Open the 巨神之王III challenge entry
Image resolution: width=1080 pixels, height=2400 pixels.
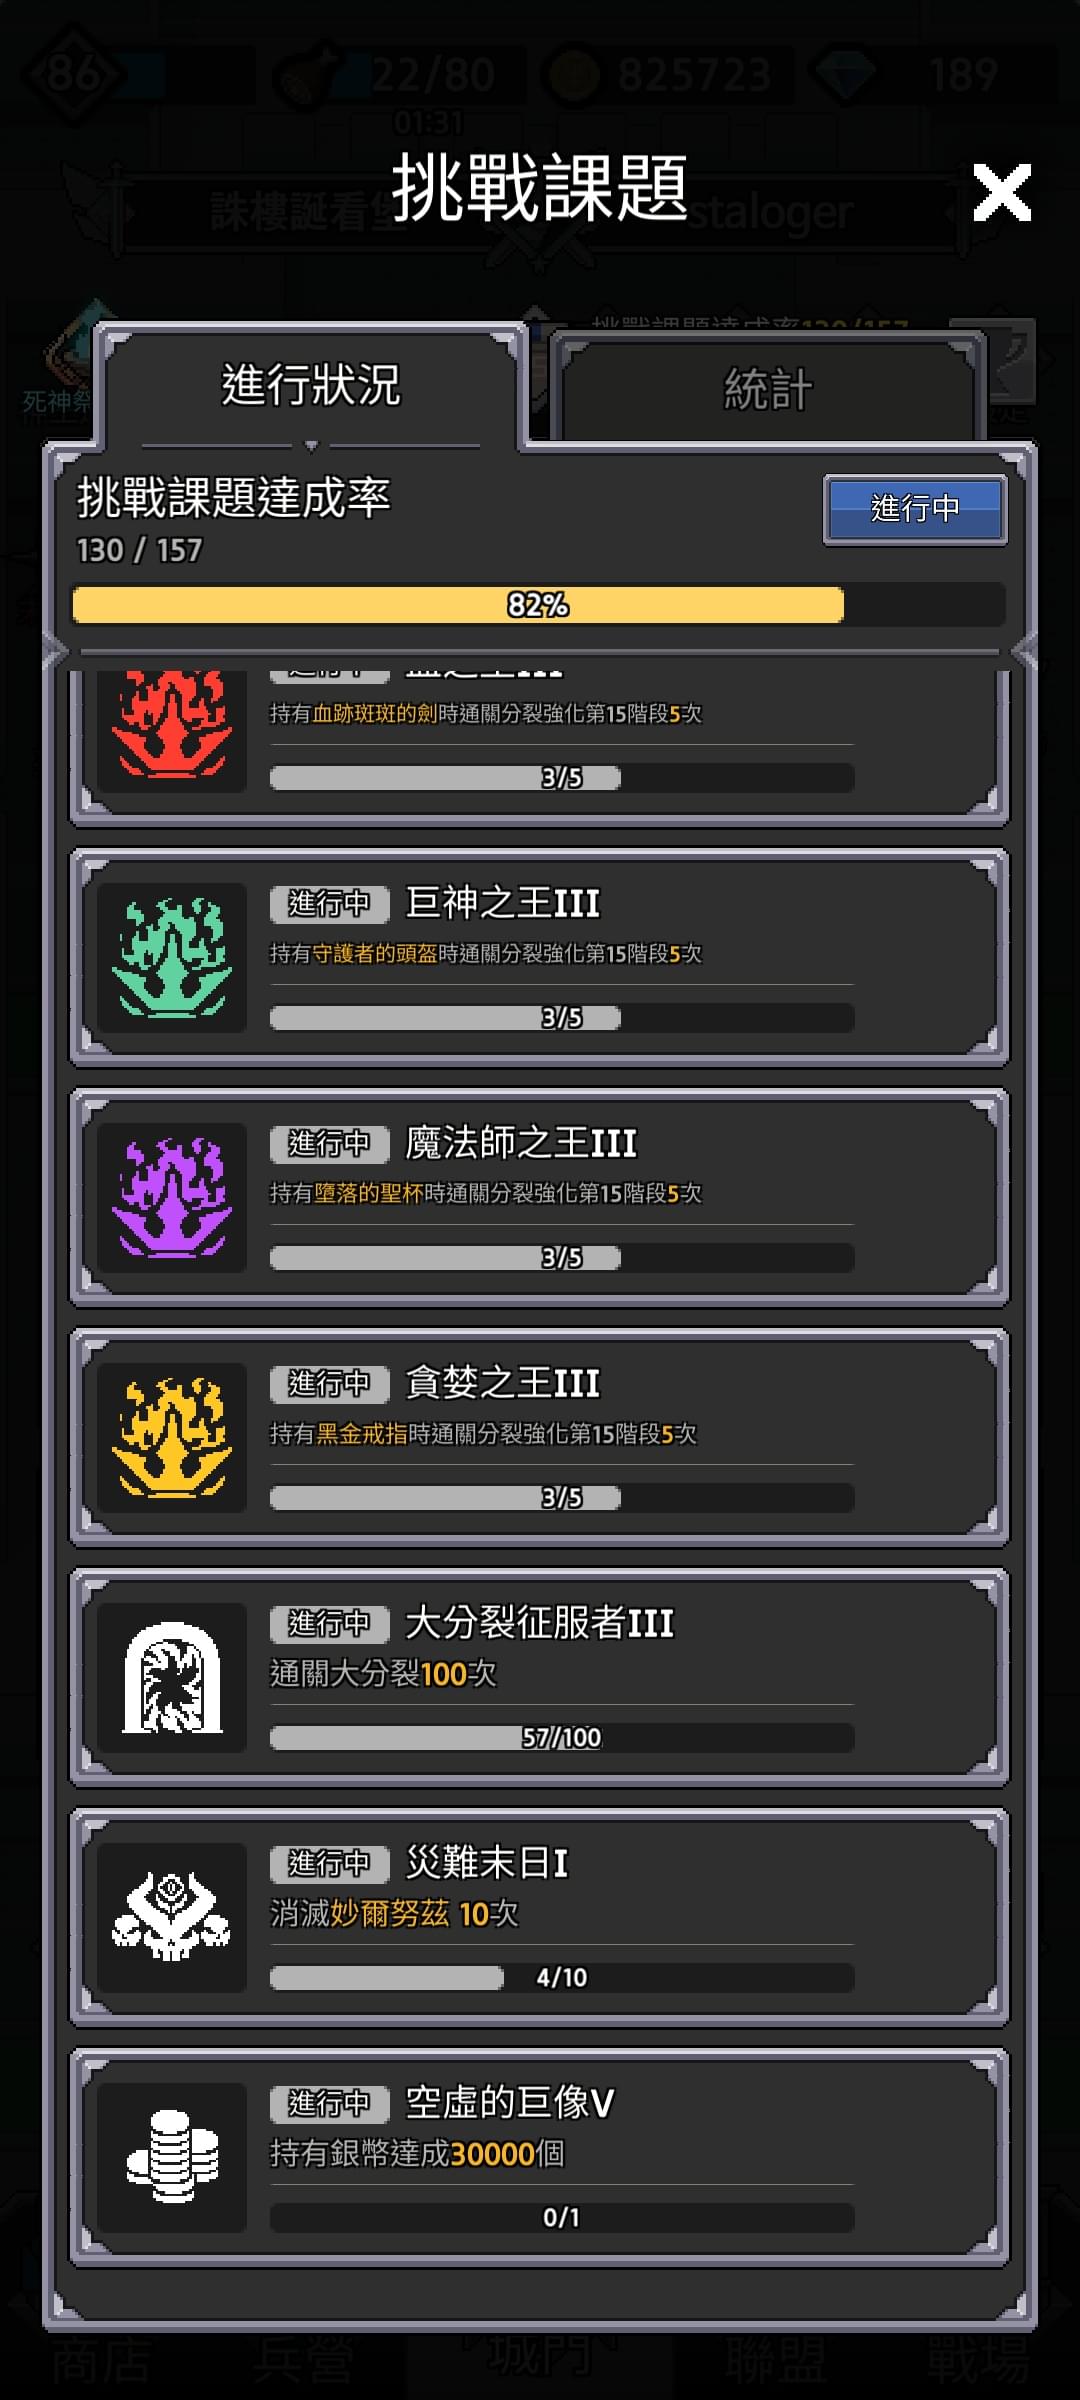539,958
